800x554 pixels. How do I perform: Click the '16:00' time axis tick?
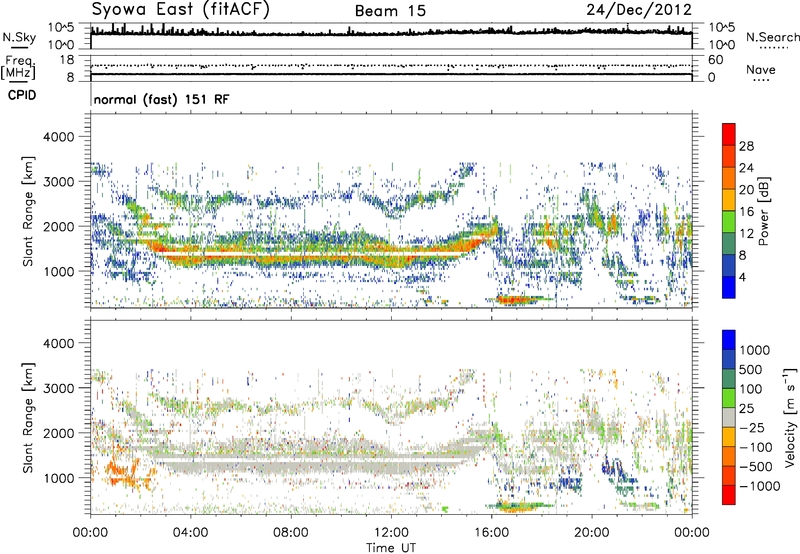(491, 533)
